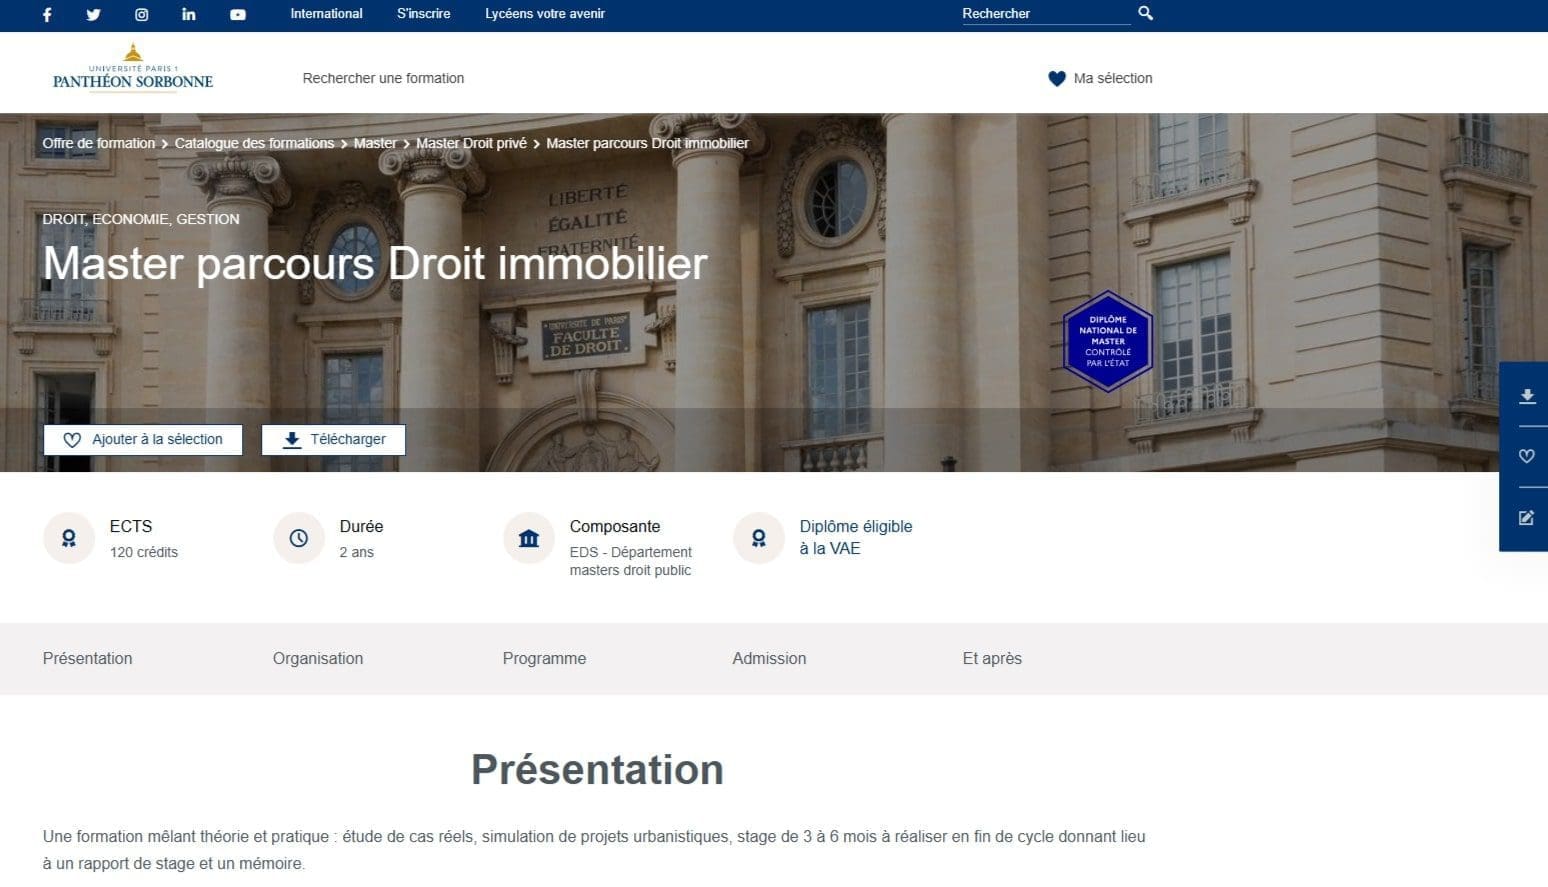Click the heart icon beside Ma sélection
This screenshot has width=1548, height=887.
click(x=1057, y=78)
